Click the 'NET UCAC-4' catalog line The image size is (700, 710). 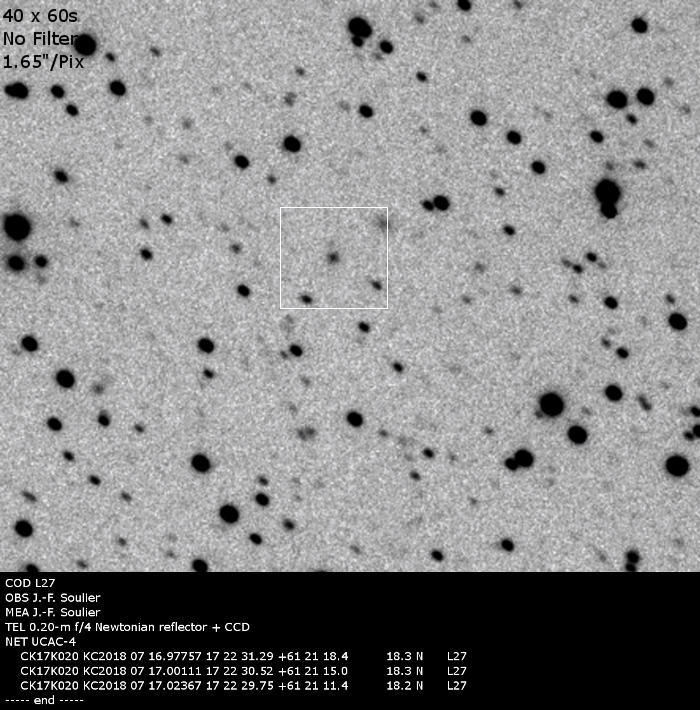[x=40, y=642]
